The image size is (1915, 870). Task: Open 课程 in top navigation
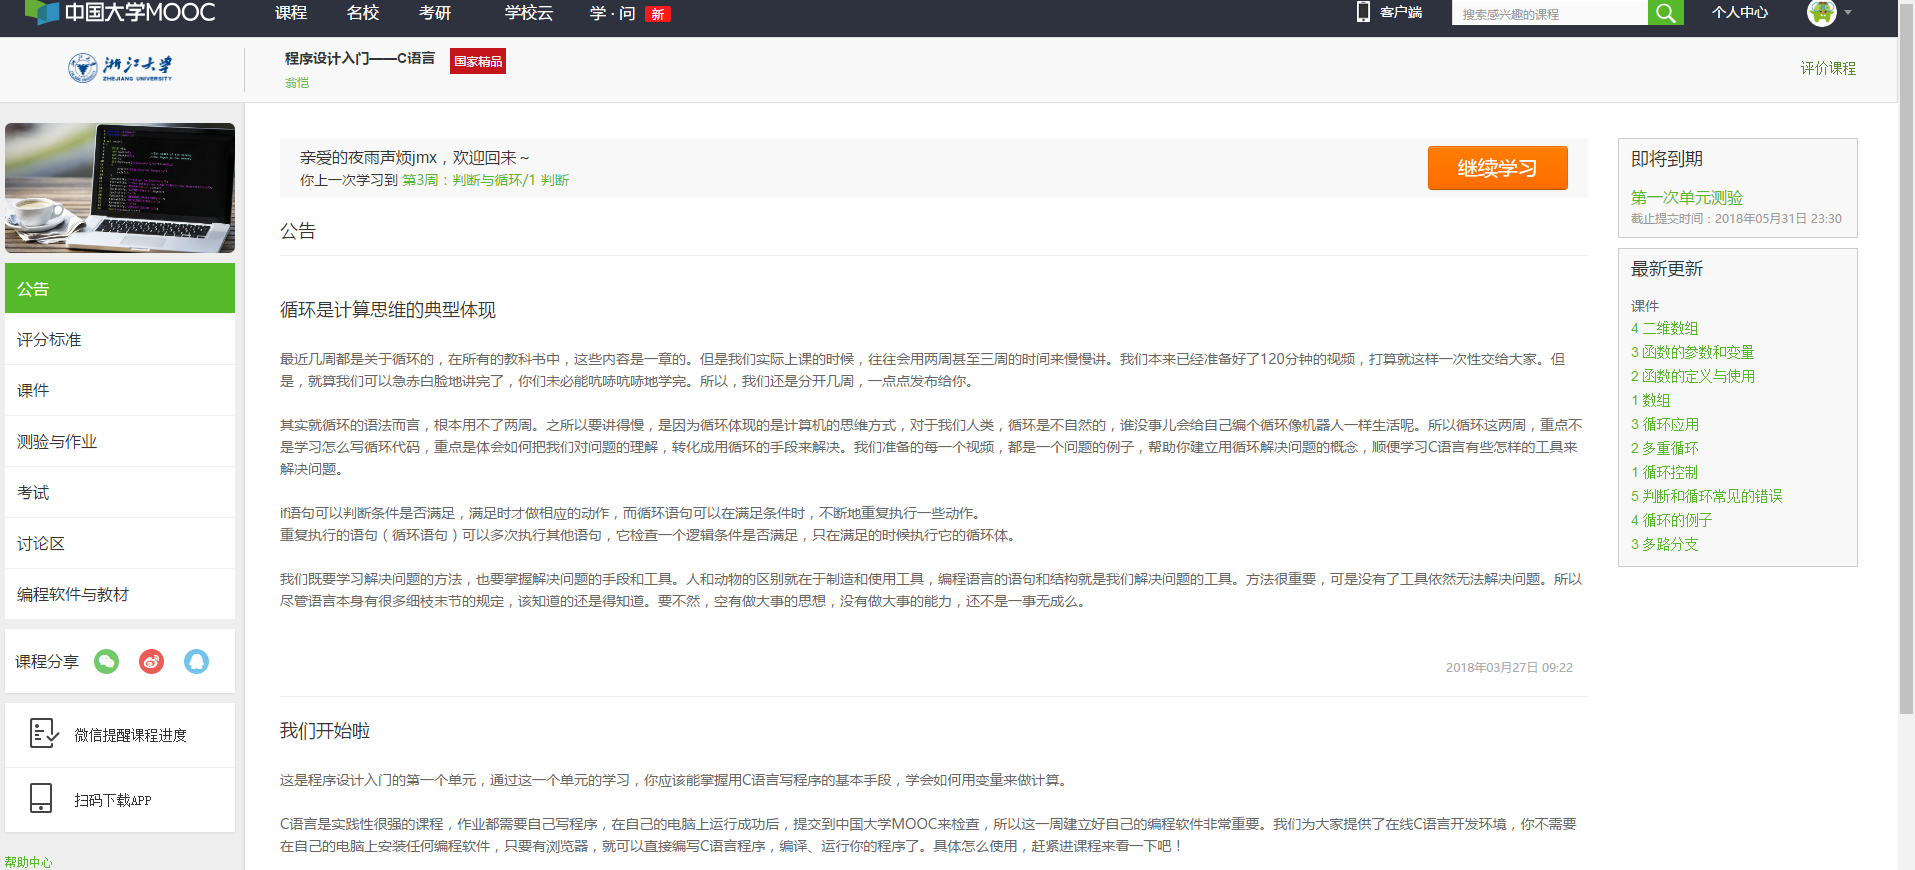pyautogui.click(x=291, y=13)
